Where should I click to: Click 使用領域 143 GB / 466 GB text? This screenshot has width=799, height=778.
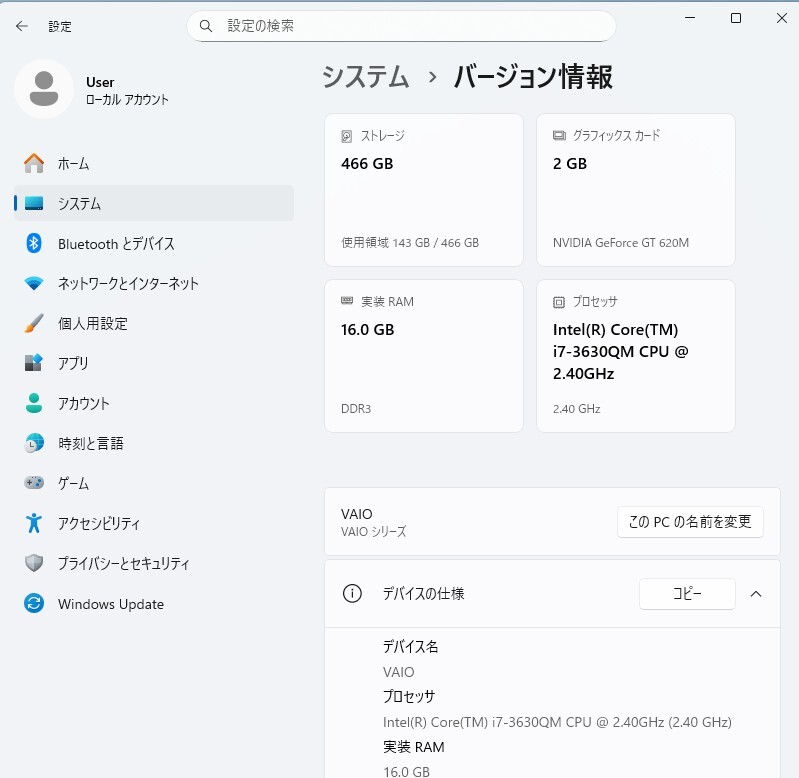tap(410, 243)
